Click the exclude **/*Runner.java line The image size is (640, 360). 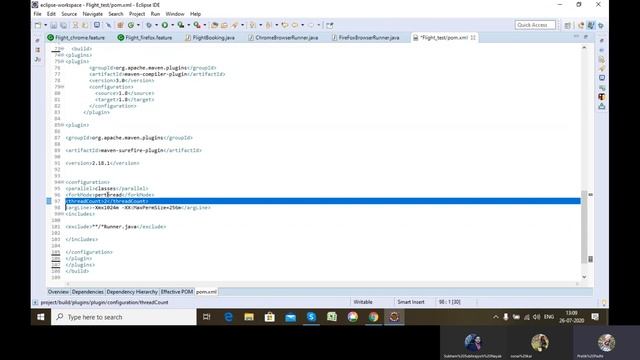[x=116, y=227]
